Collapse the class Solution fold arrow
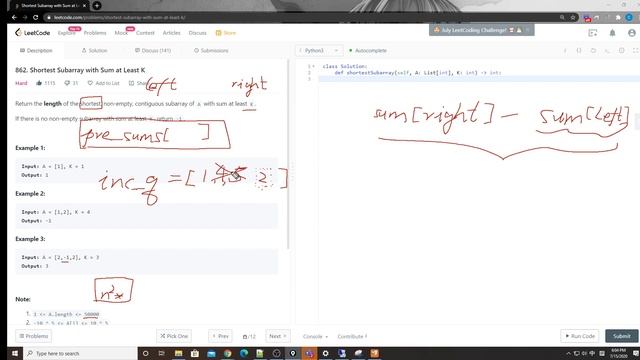 click(x=313, y=66)
